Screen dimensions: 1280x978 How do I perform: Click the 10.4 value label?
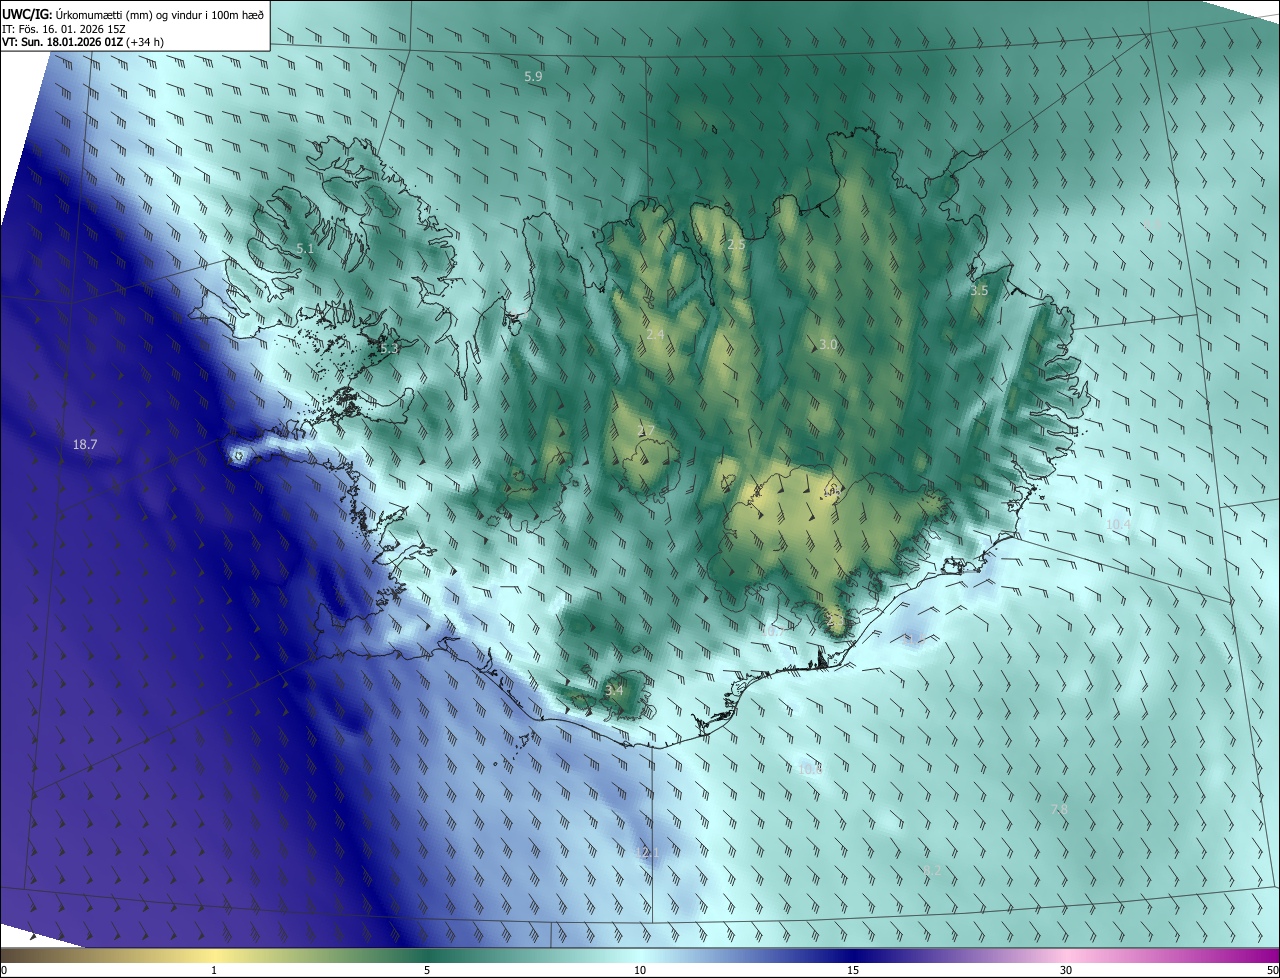tap(1118, 524)
